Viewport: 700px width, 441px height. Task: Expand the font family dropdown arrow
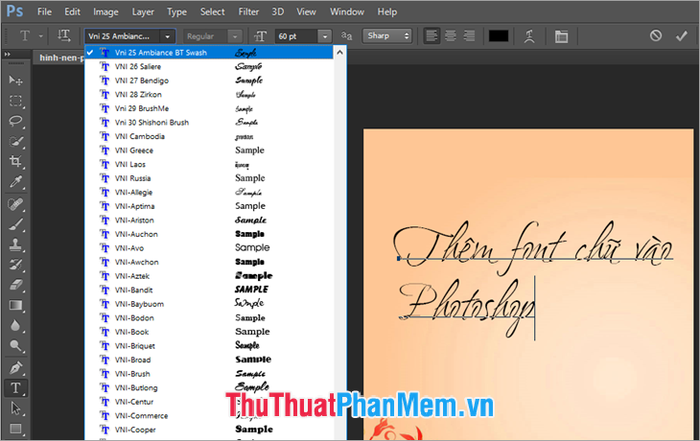[x=167, y=36]
